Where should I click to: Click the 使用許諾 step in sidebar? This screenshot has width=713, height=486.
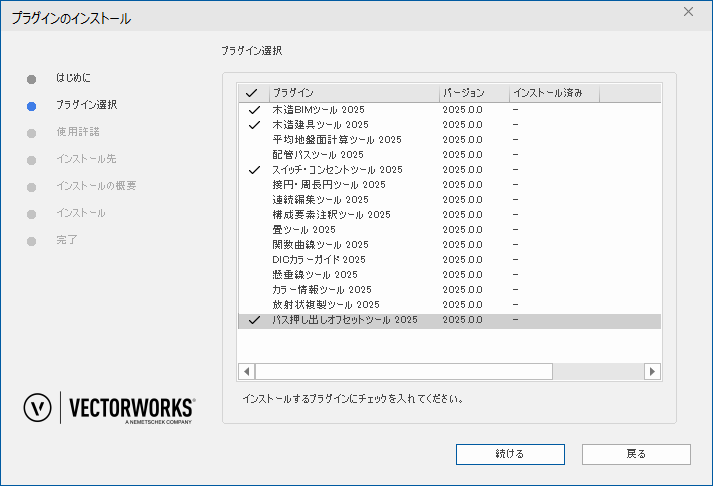pos(78,132)
